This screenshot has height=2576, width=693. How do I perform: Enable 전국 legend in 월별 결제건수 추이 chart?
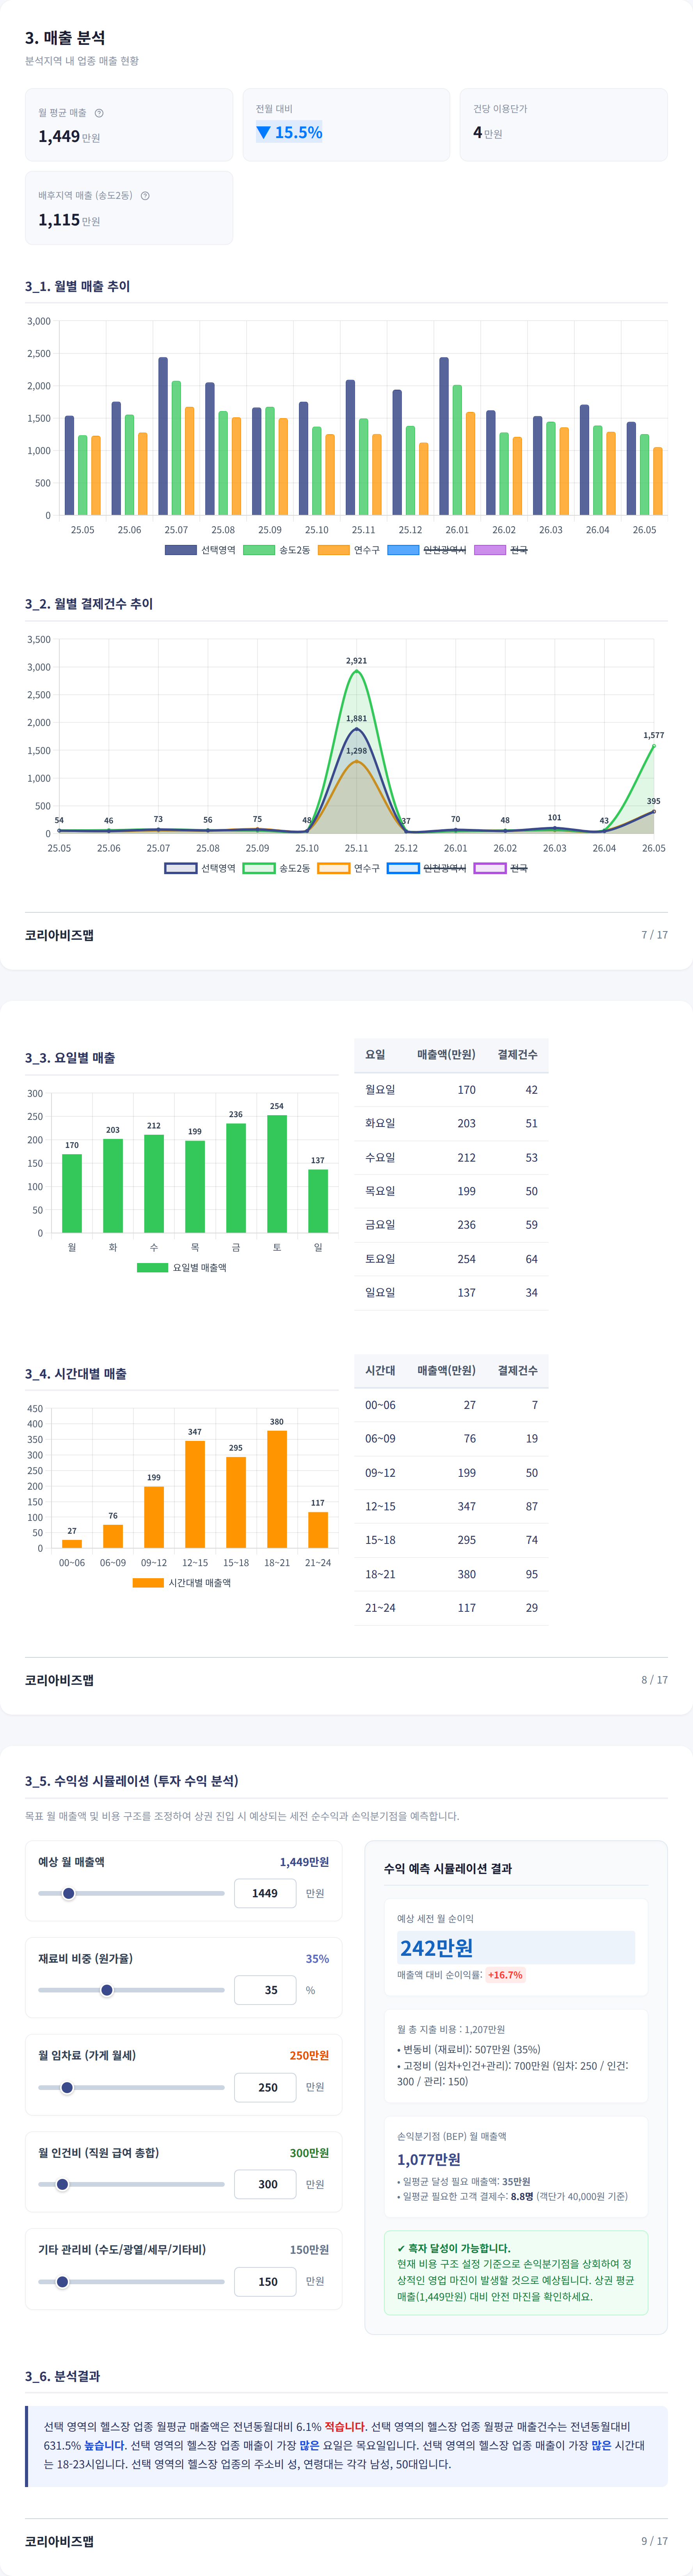click(x=501, y=868)
